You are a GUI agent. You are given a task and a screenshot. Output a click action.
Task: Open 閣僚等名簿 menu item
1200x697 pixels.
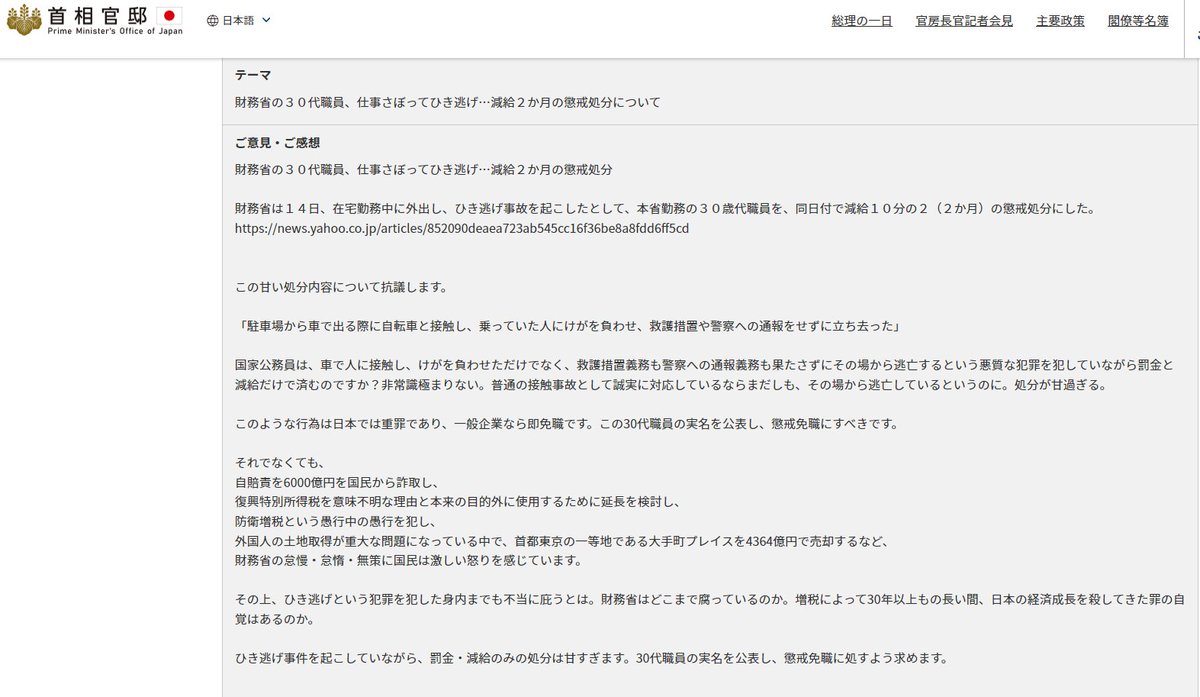tap(1138, 21)
